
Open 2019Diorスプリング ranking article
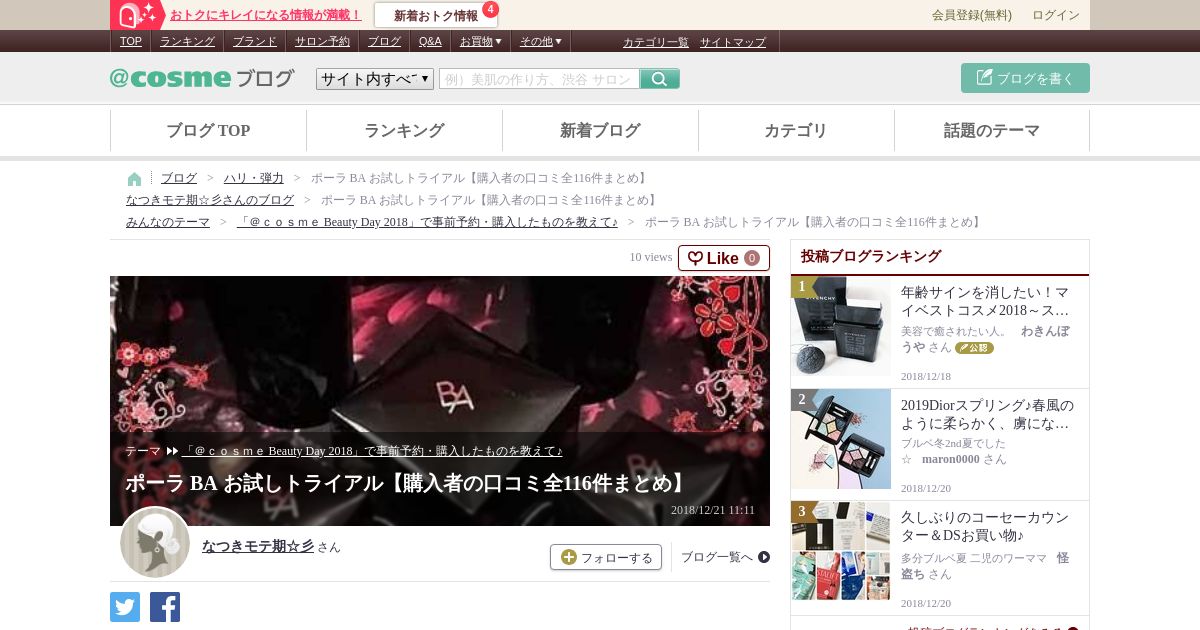(x=987, y=414)
